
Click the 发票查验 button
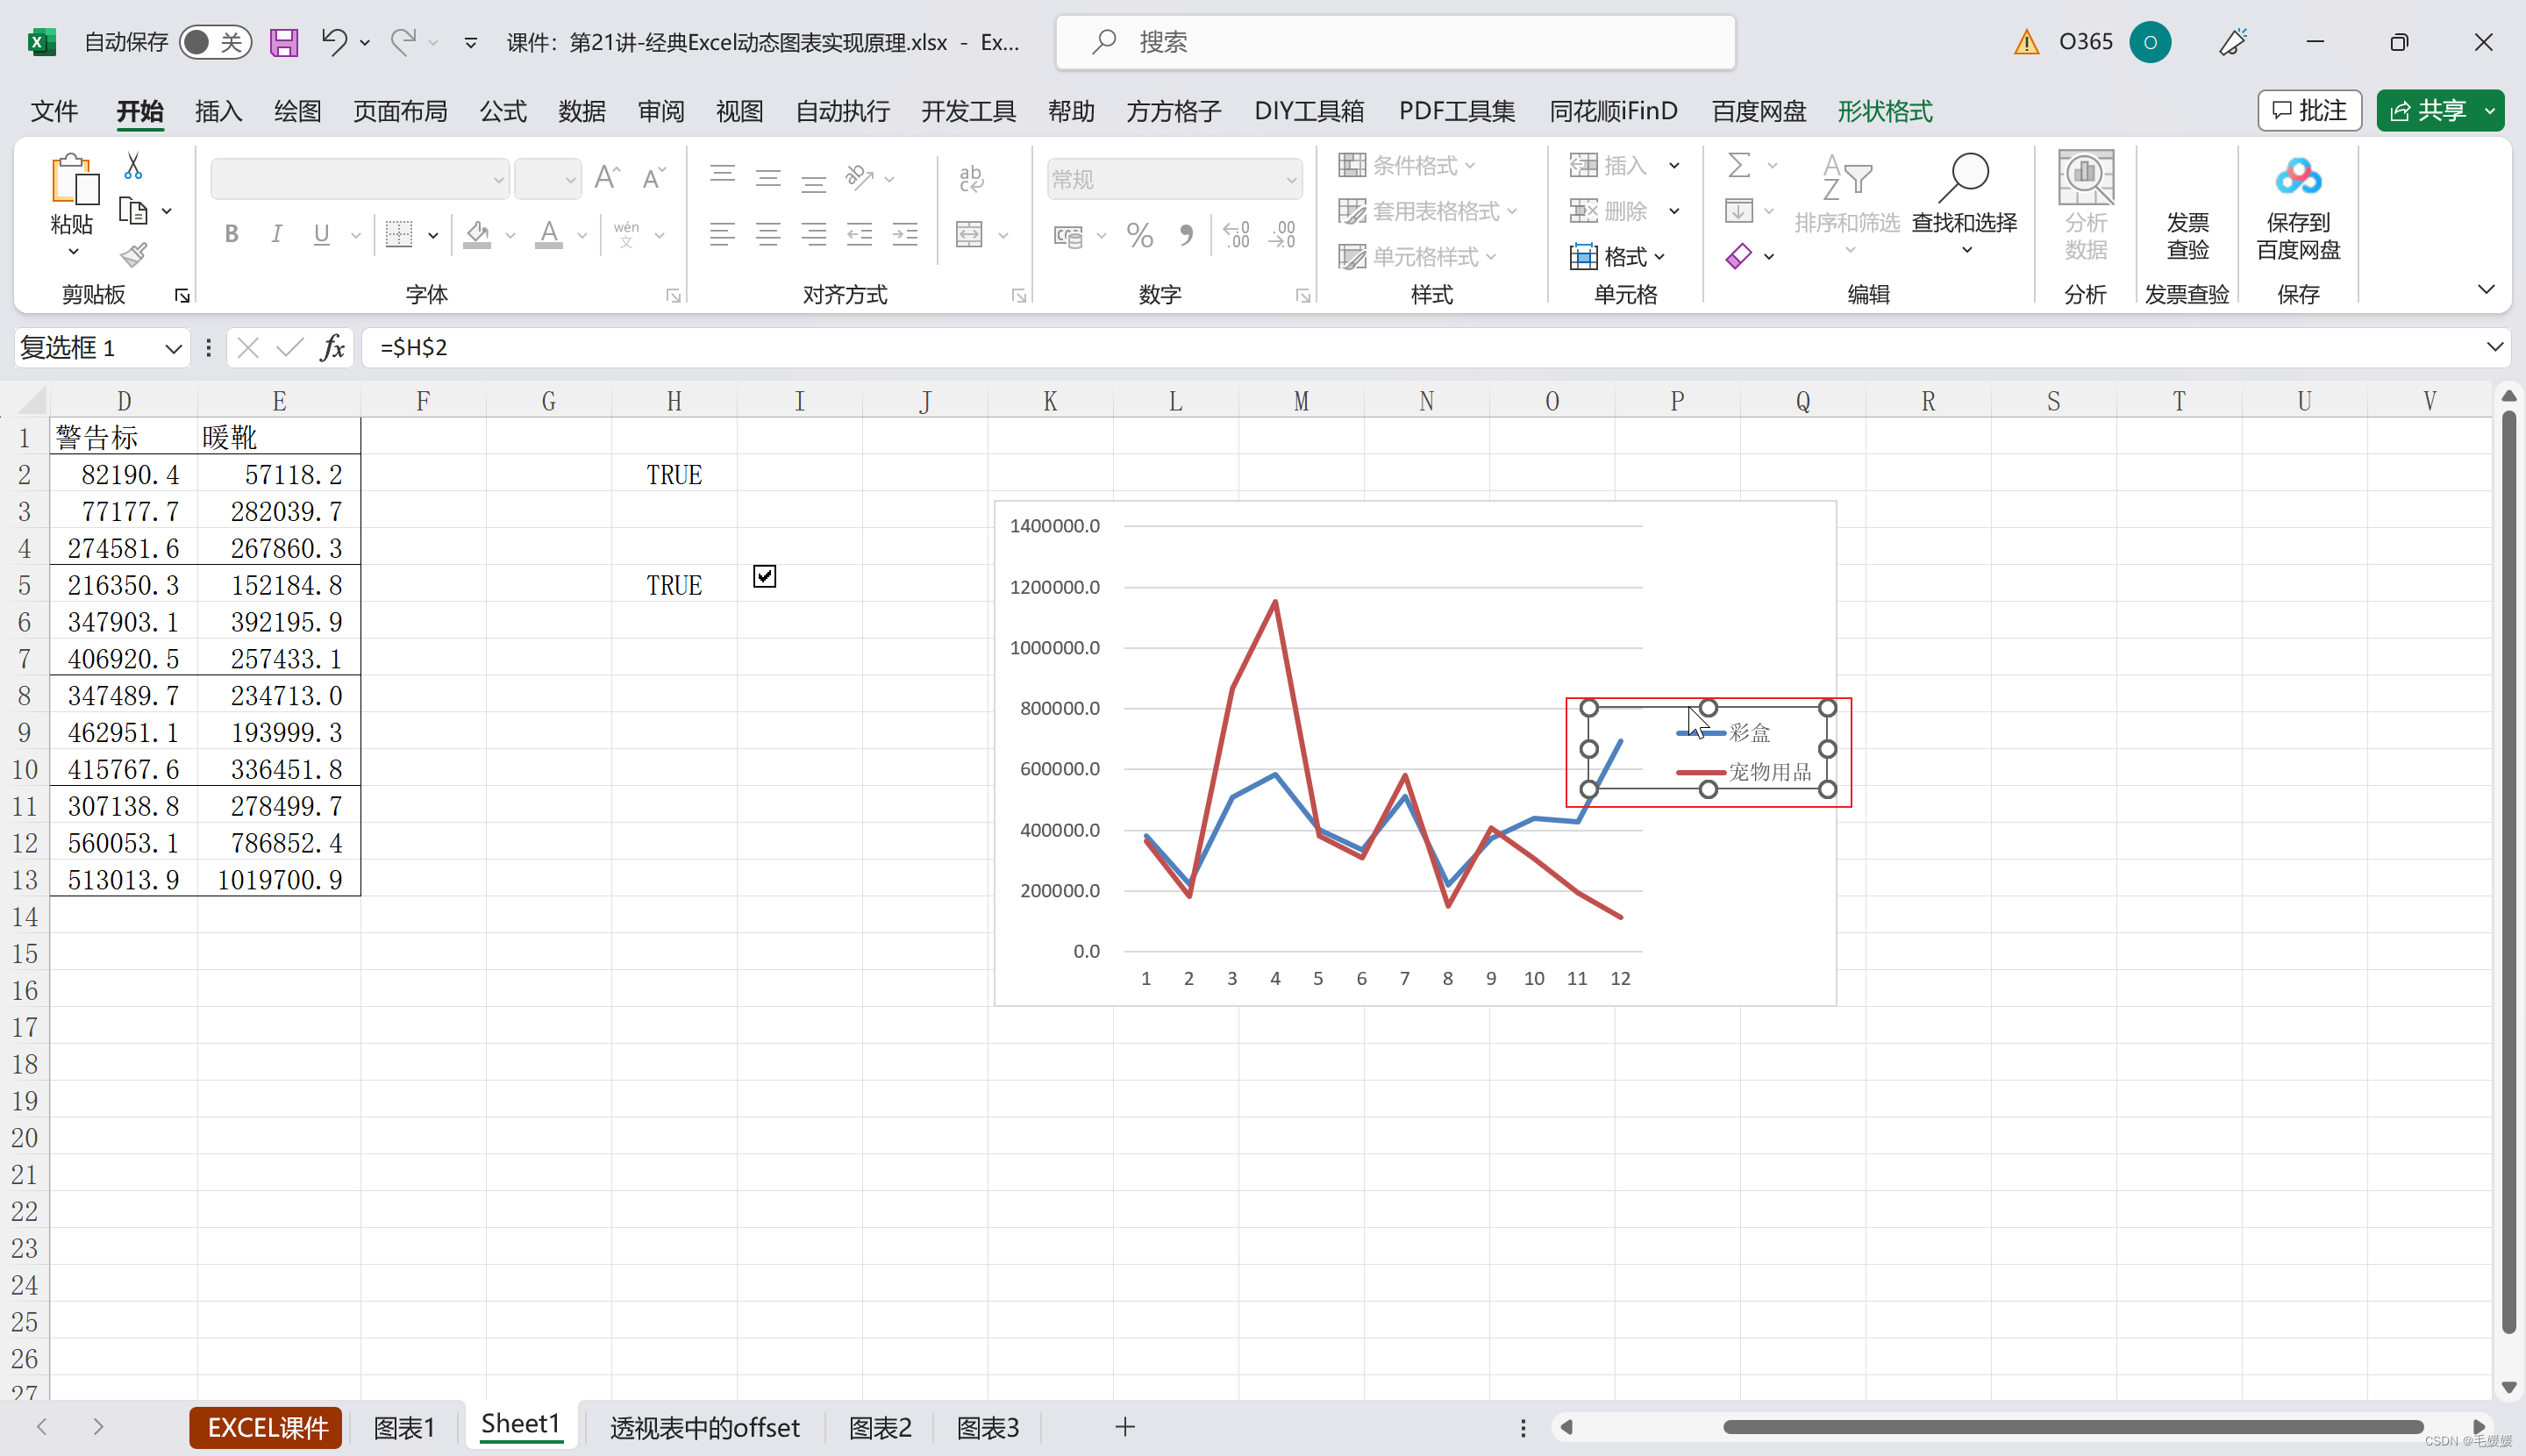tap(2187, 235)
